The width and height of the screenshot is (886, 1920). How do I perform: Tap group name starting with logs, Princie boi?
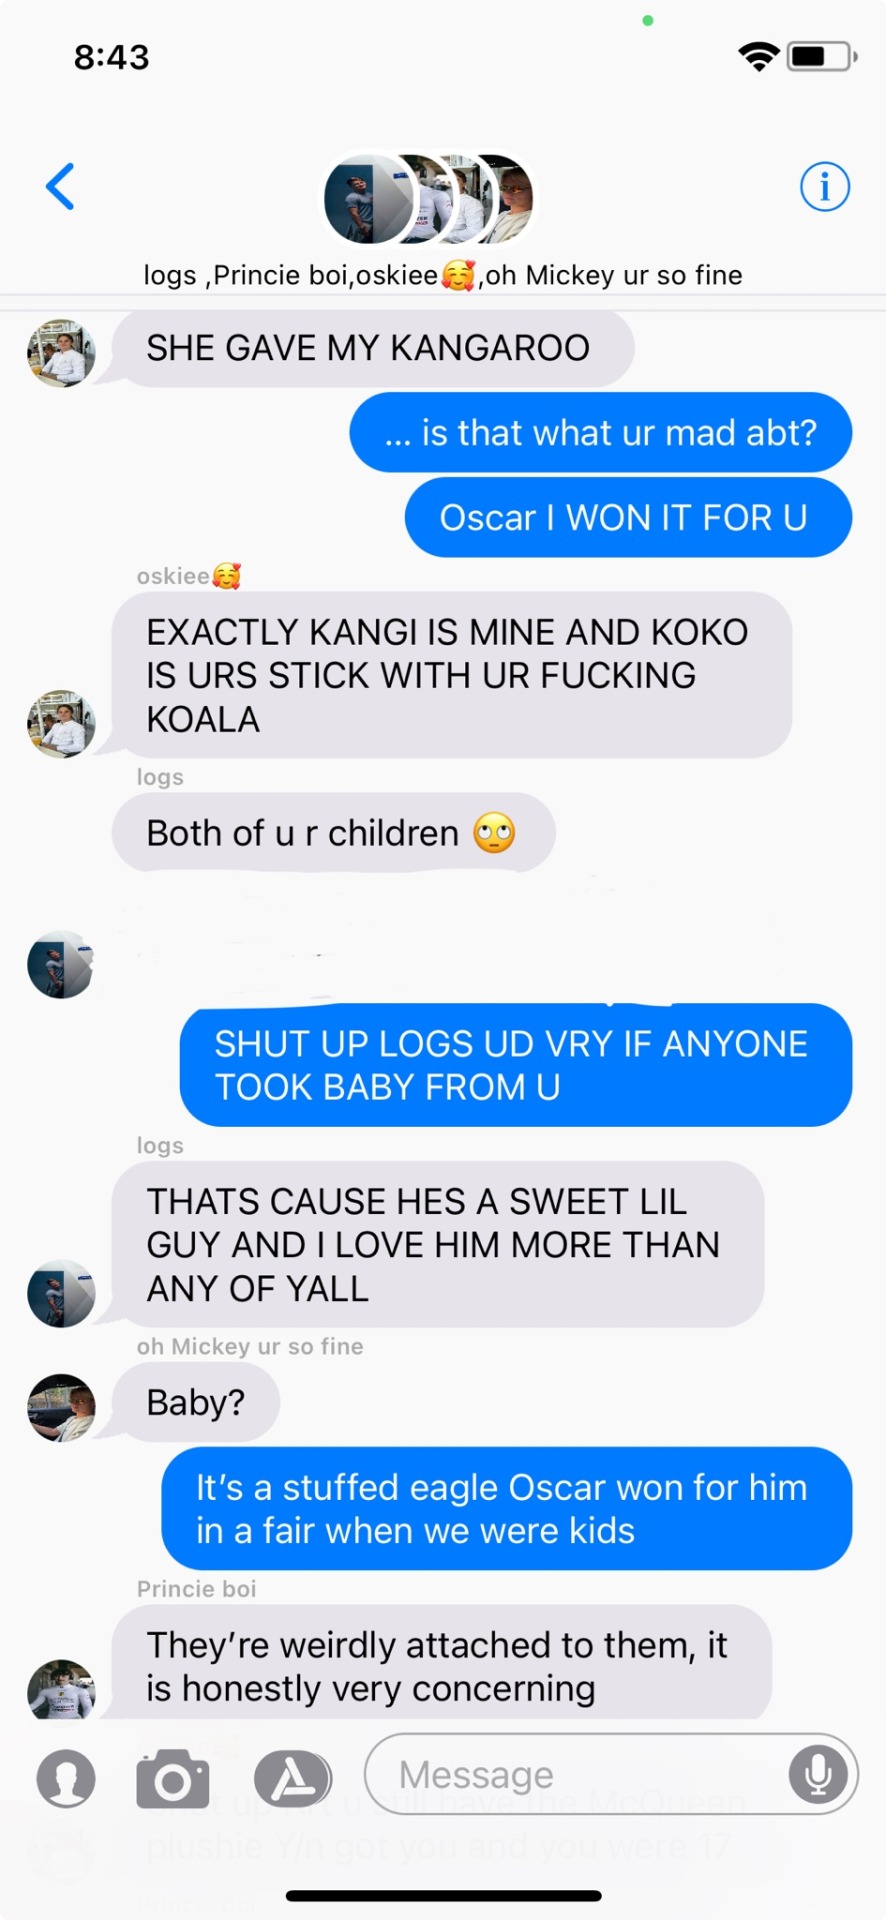coord(443,275)
